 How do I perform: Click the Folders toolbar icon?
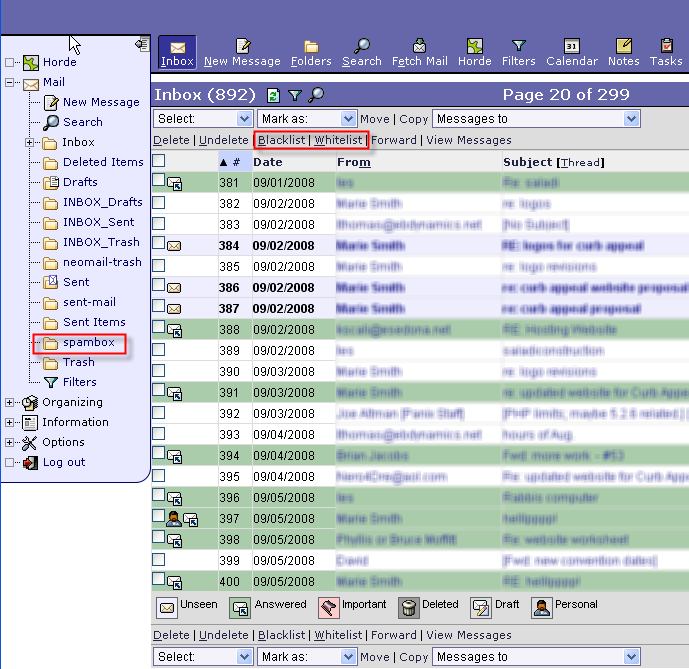311,46
